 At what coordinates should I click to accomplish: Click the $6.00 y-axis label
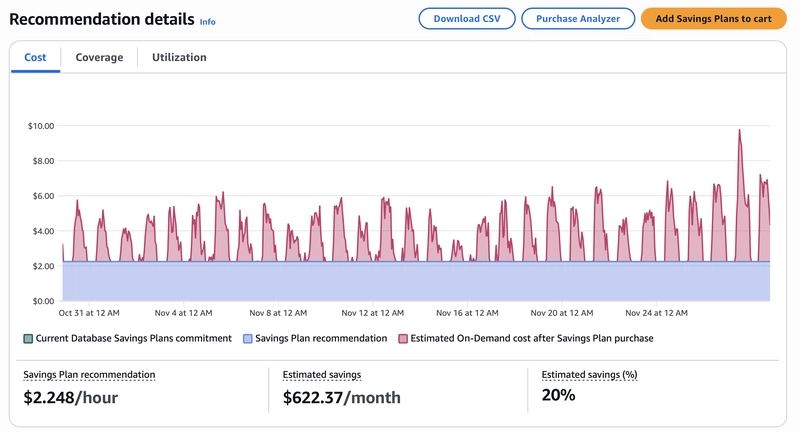[x=43, y=196]
